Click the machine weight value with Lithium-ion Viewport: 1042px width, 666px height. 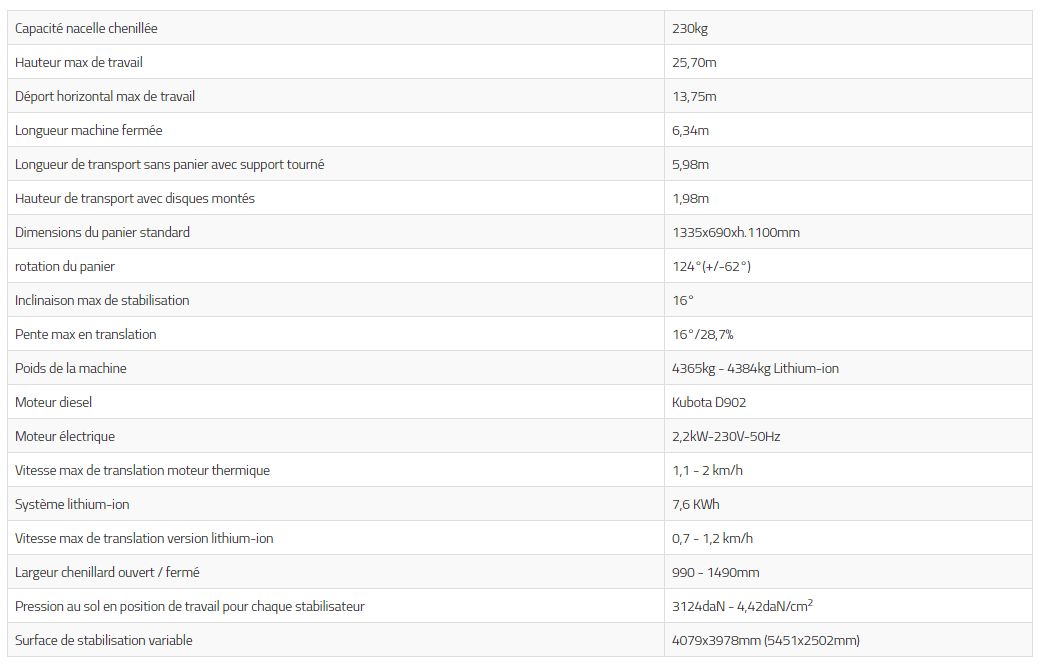coord(755,368)
